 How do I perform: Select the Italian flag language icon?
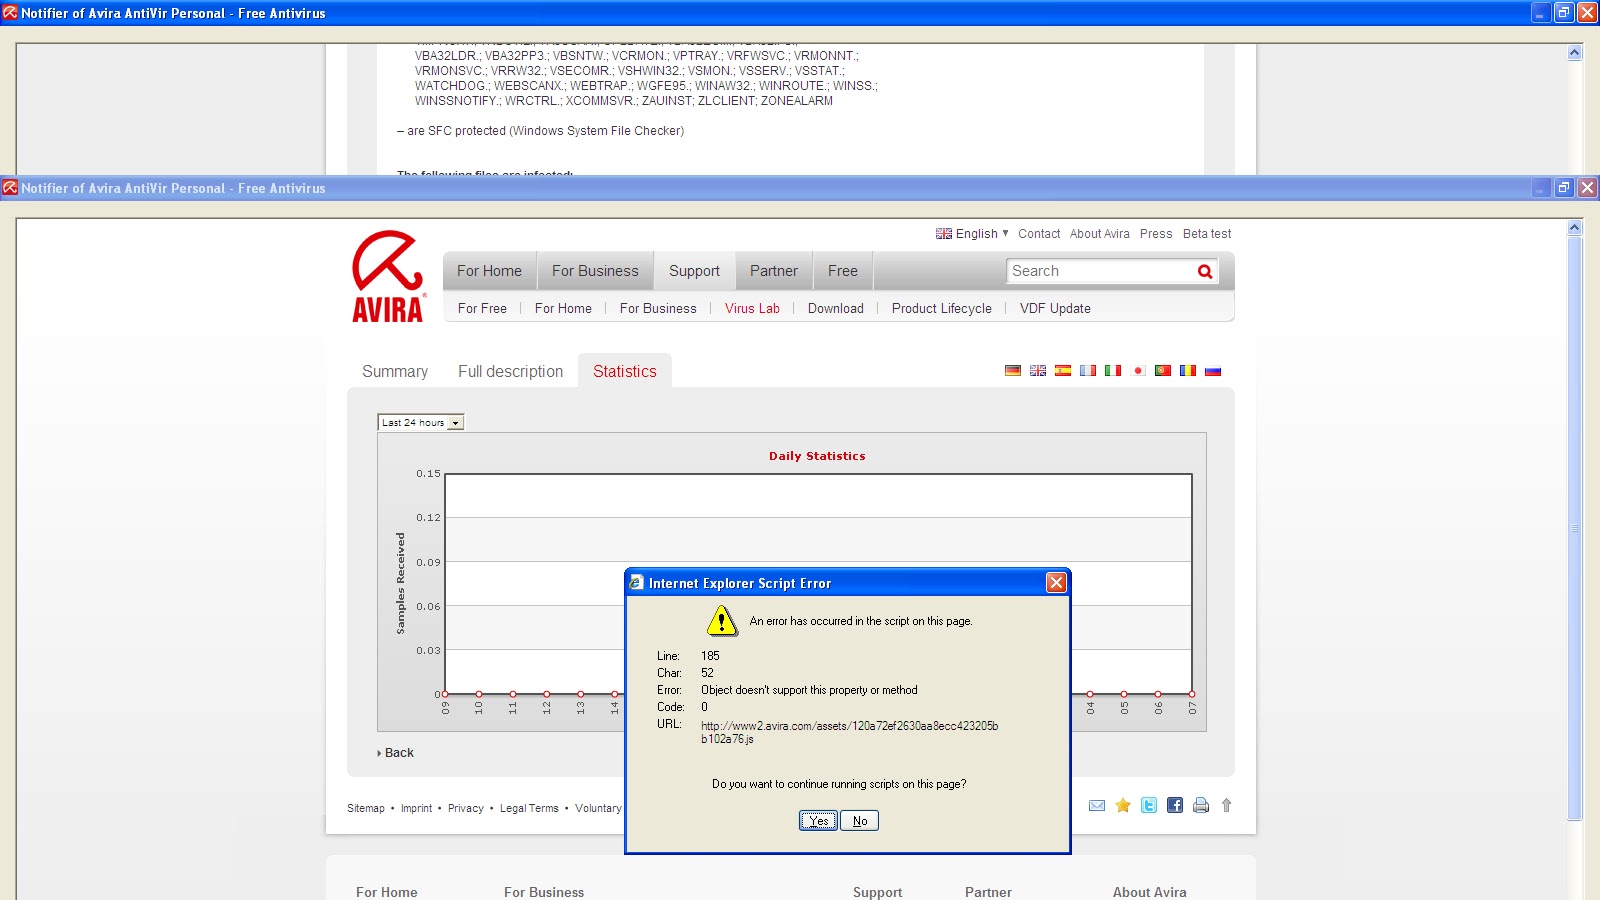pos(1113,371)
